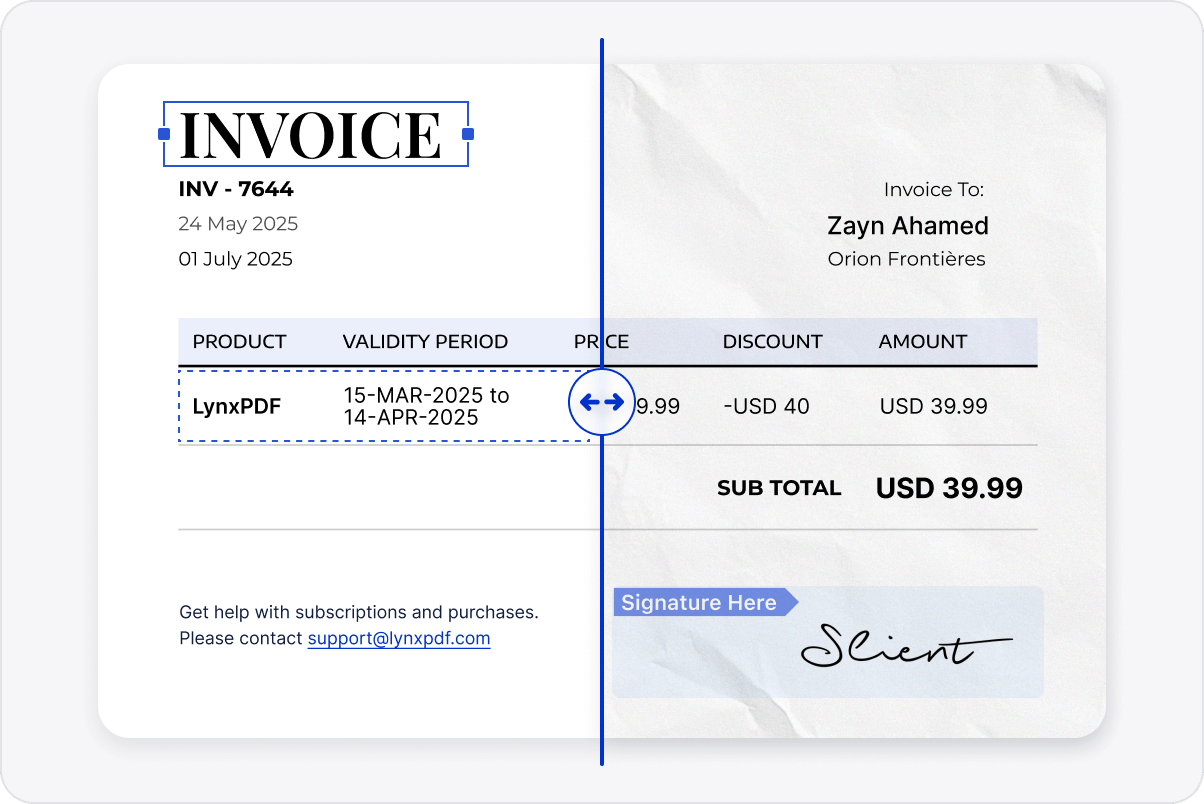
Task: Select the LynxPDF product cell
Action: (x=236, y=406)
